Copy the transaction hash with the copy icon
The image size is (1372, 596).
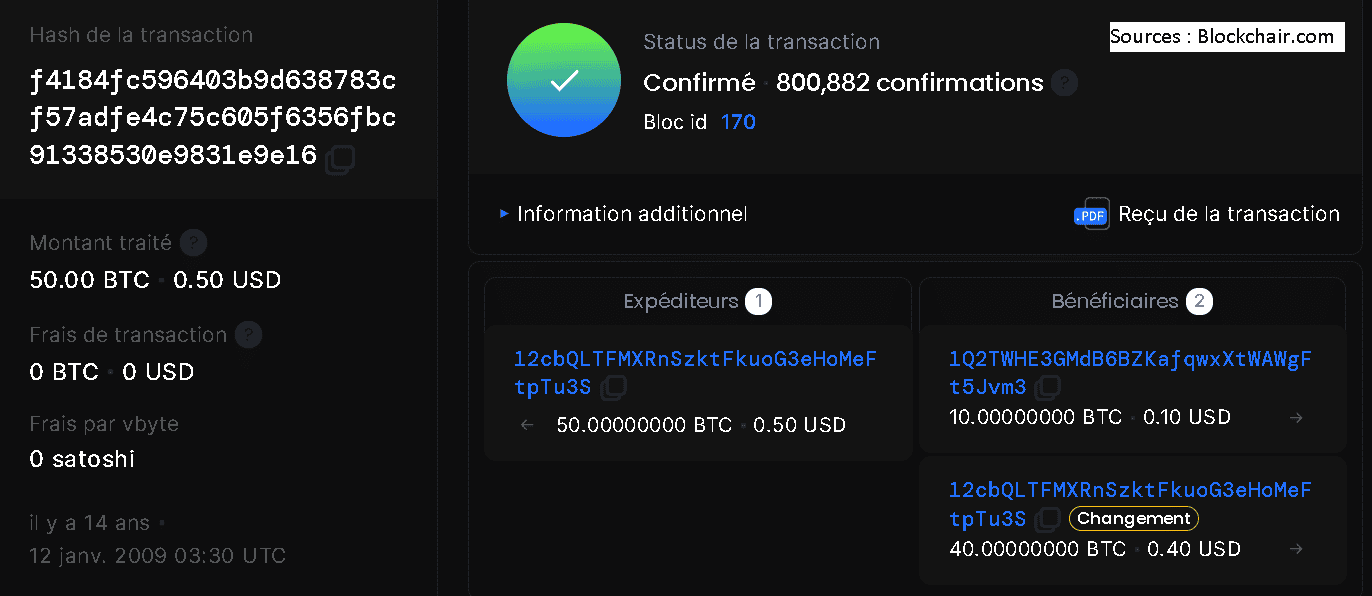341,158
